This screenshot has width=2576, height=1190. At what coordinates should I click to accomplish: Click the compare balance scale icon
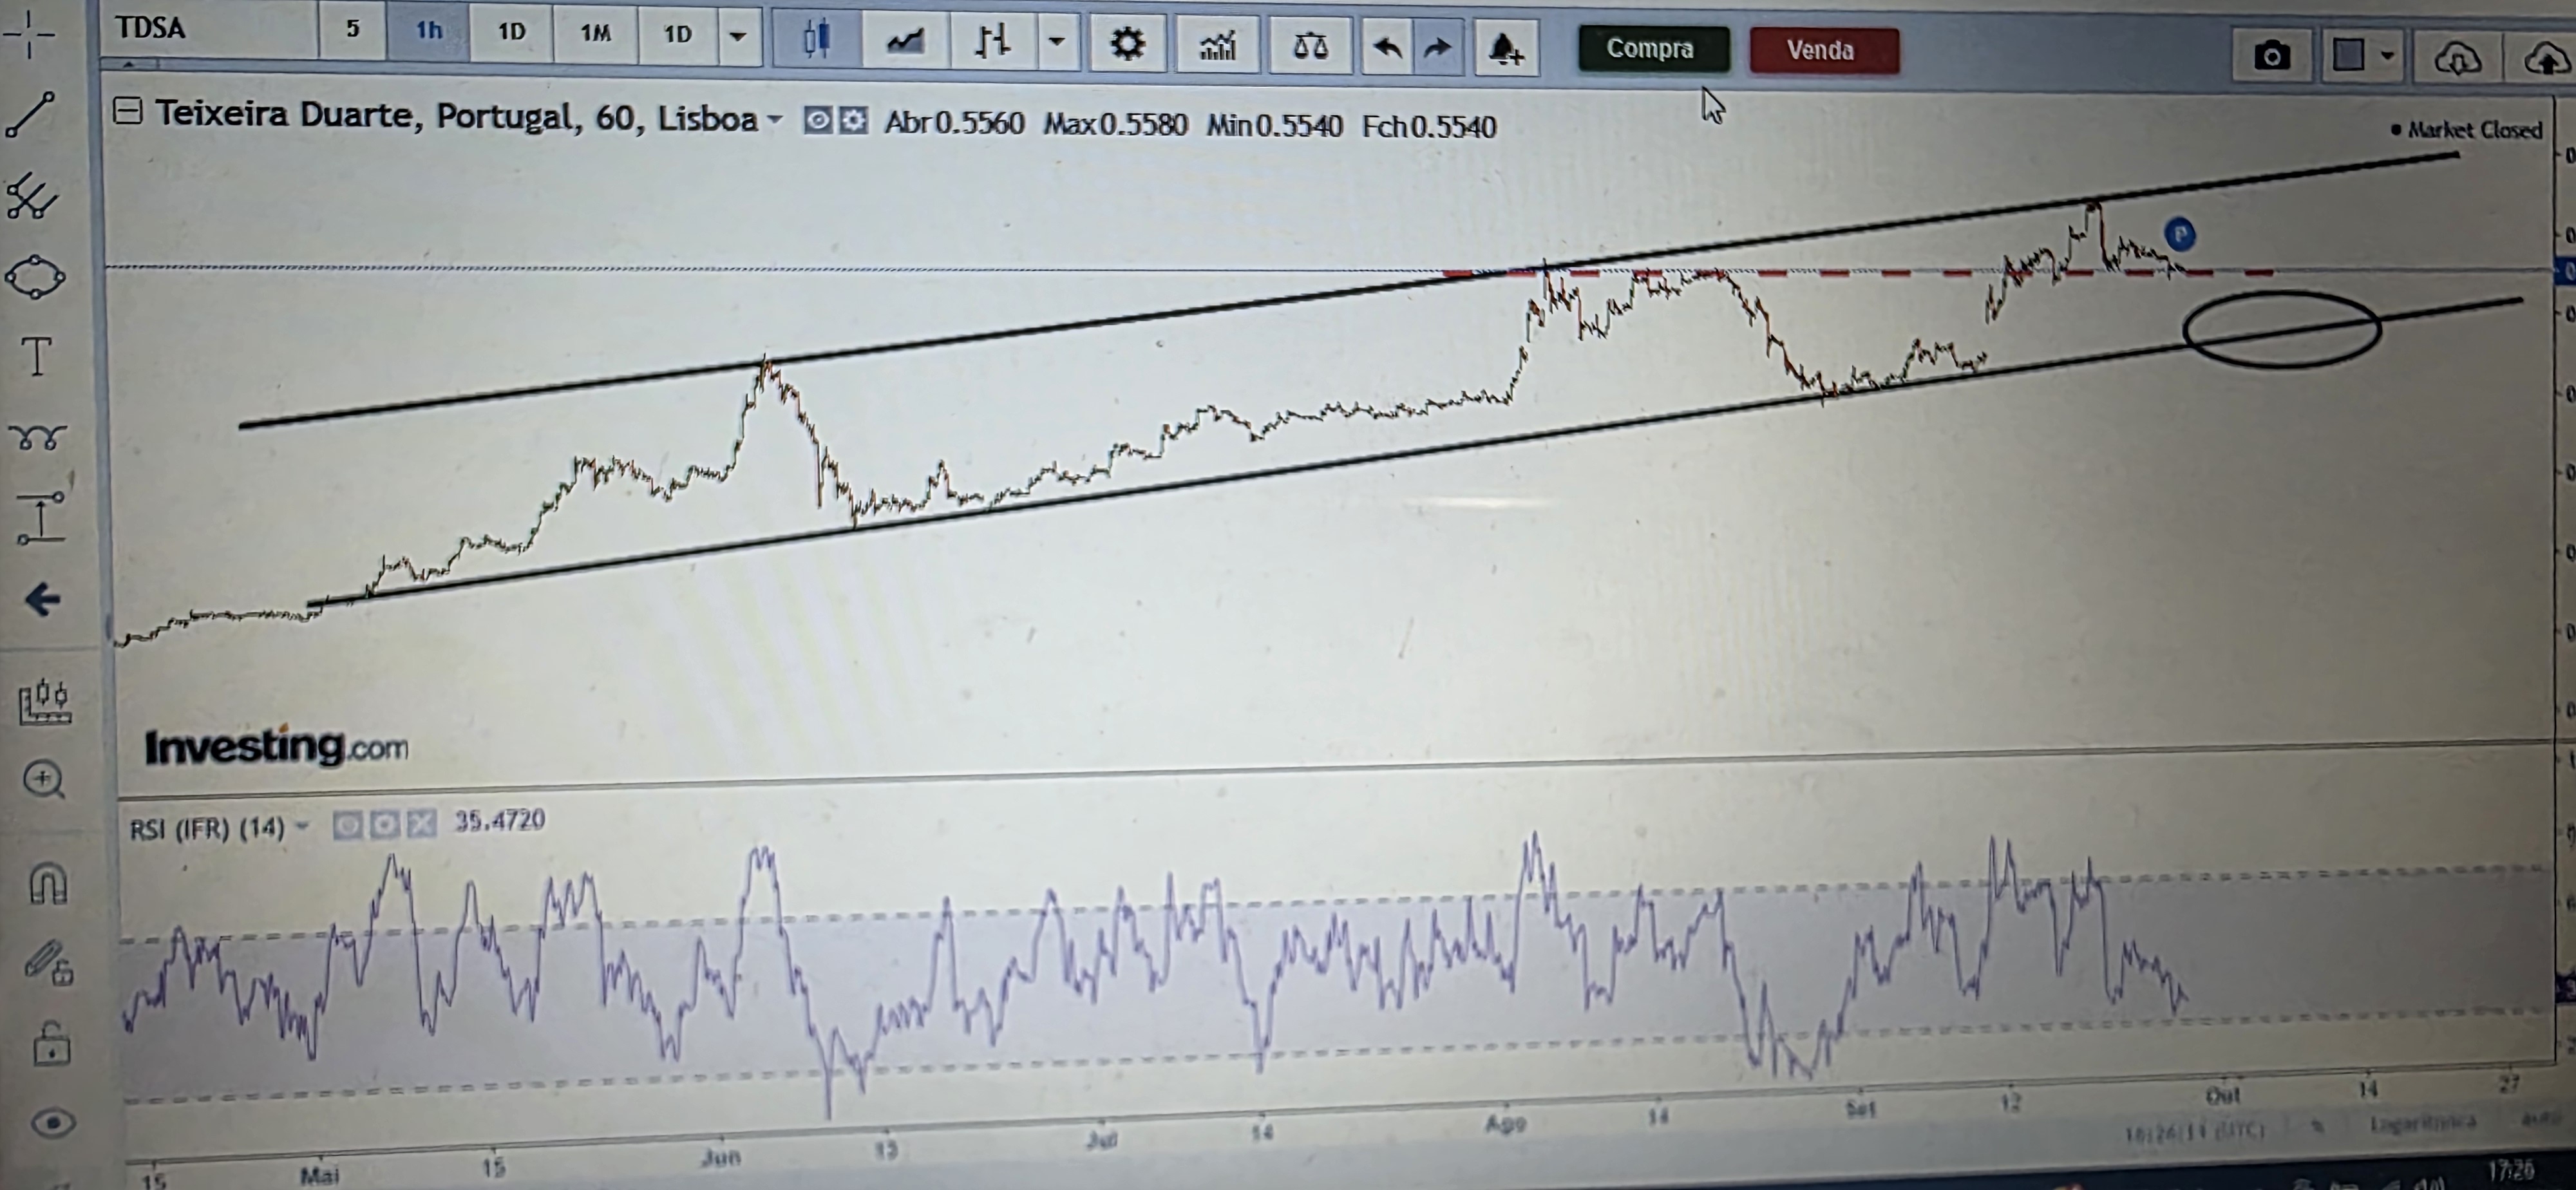click(1309, 46)
